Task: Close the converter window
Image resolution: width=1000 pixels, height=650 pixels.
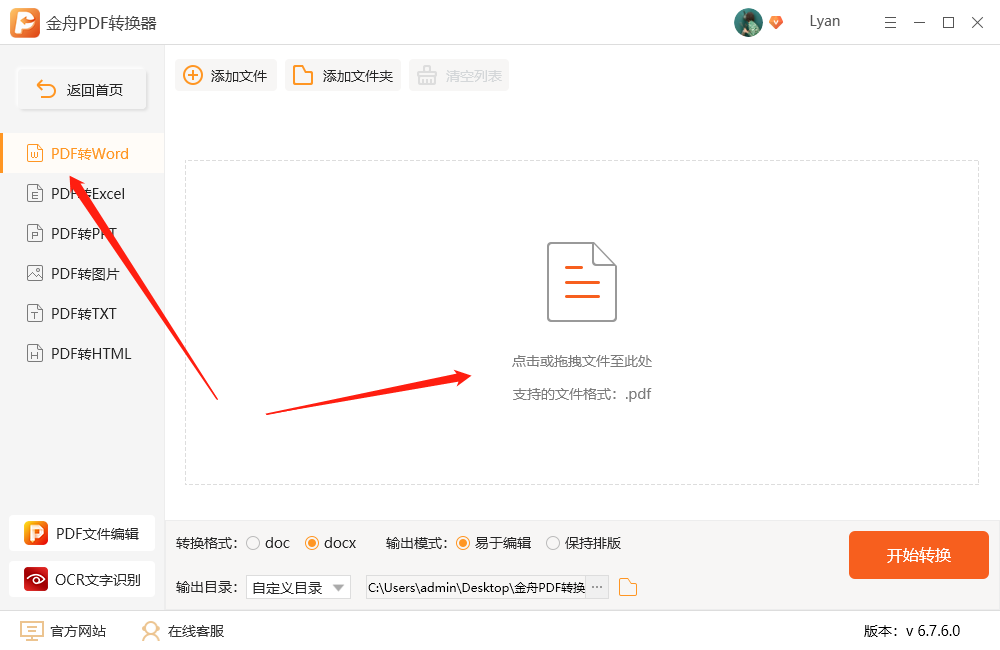Action: 977,23
